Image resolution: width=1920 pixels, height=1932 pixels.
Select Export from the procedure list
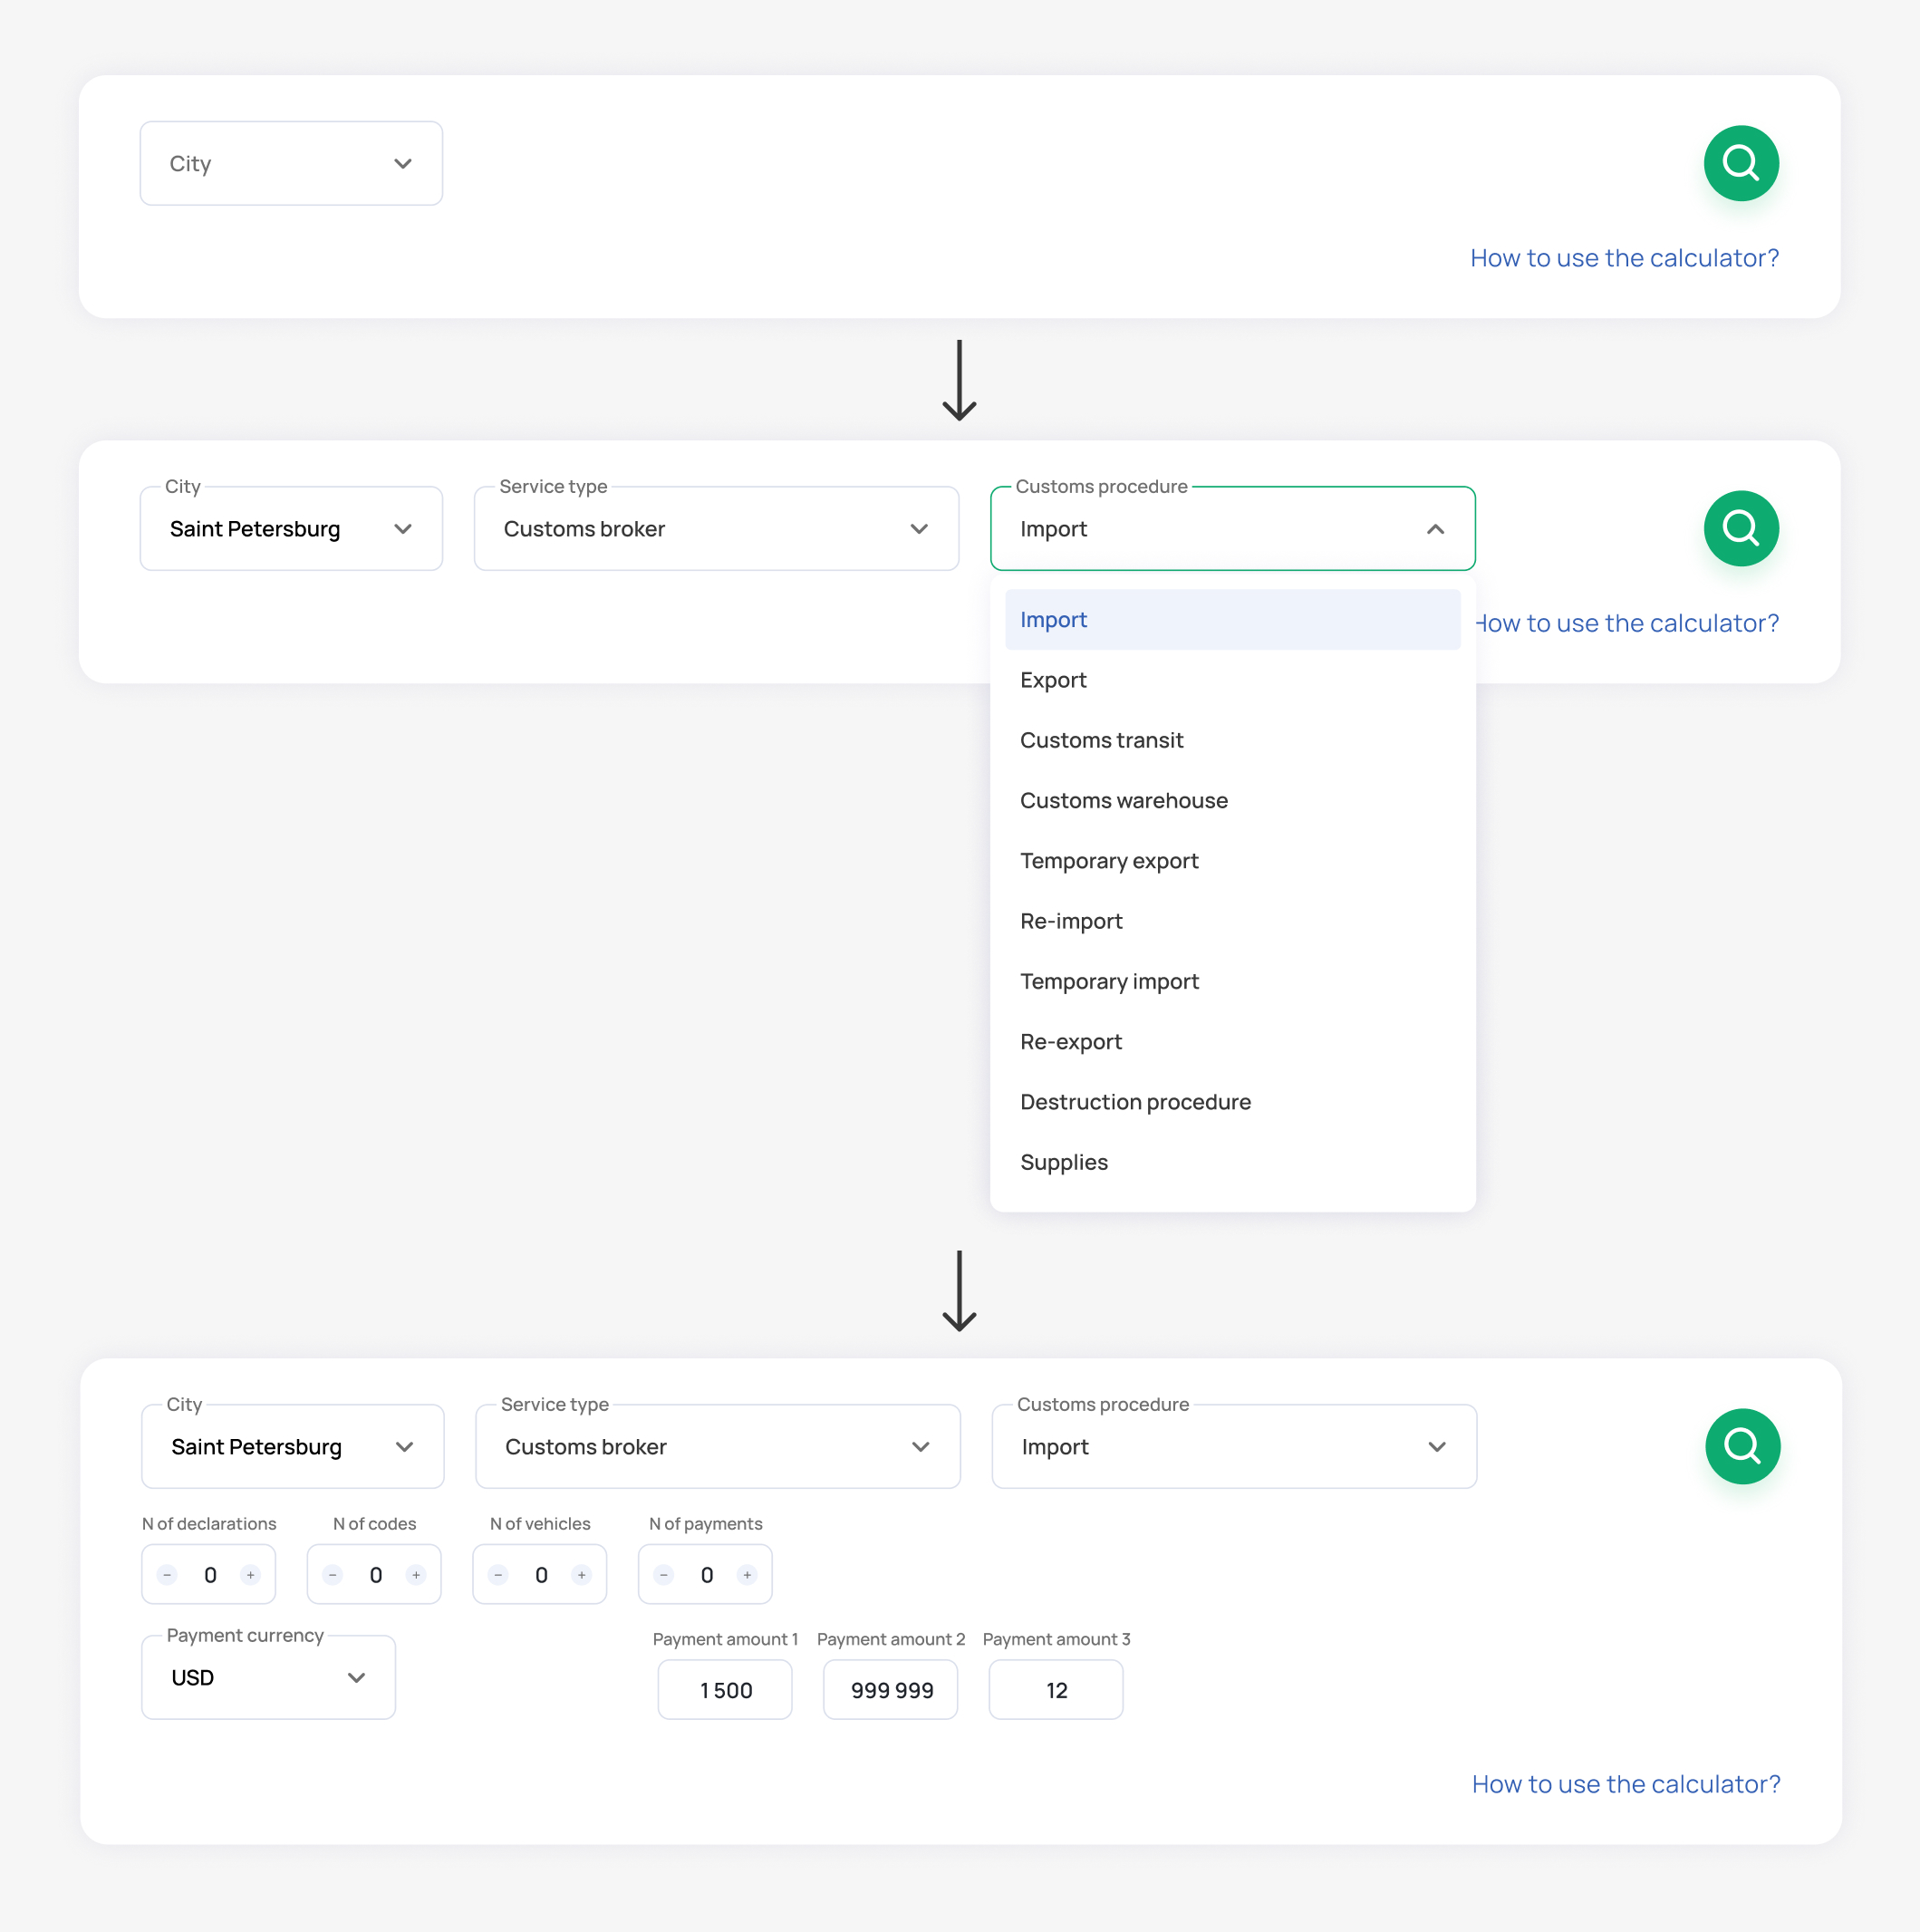[x=1053, y=680]
